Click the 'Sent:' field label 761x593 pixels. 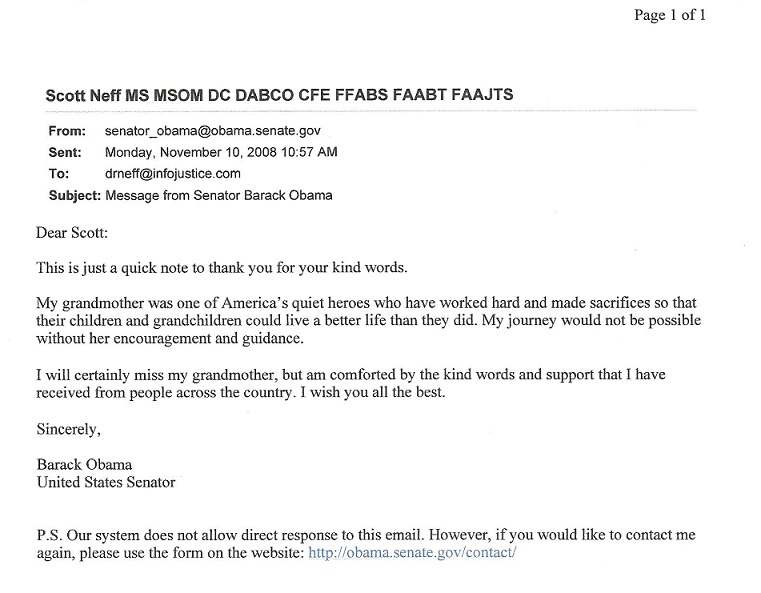[65, 153]
